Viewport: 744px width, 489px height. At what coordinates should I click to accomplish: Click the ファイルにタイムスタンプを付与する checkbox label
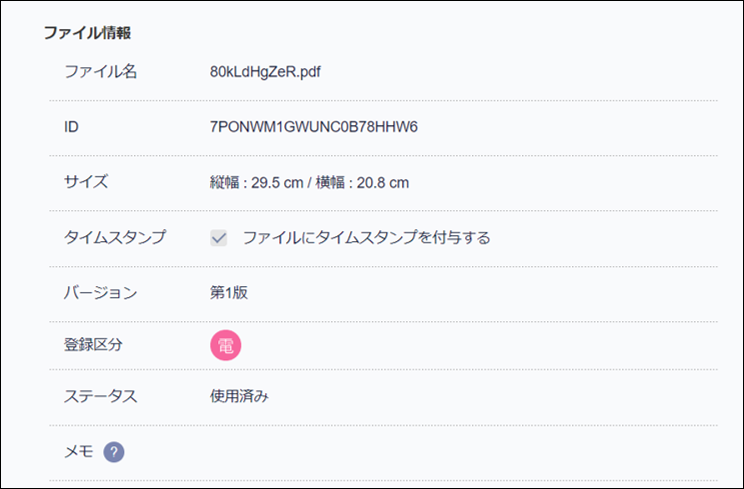[x=366, y=238]
